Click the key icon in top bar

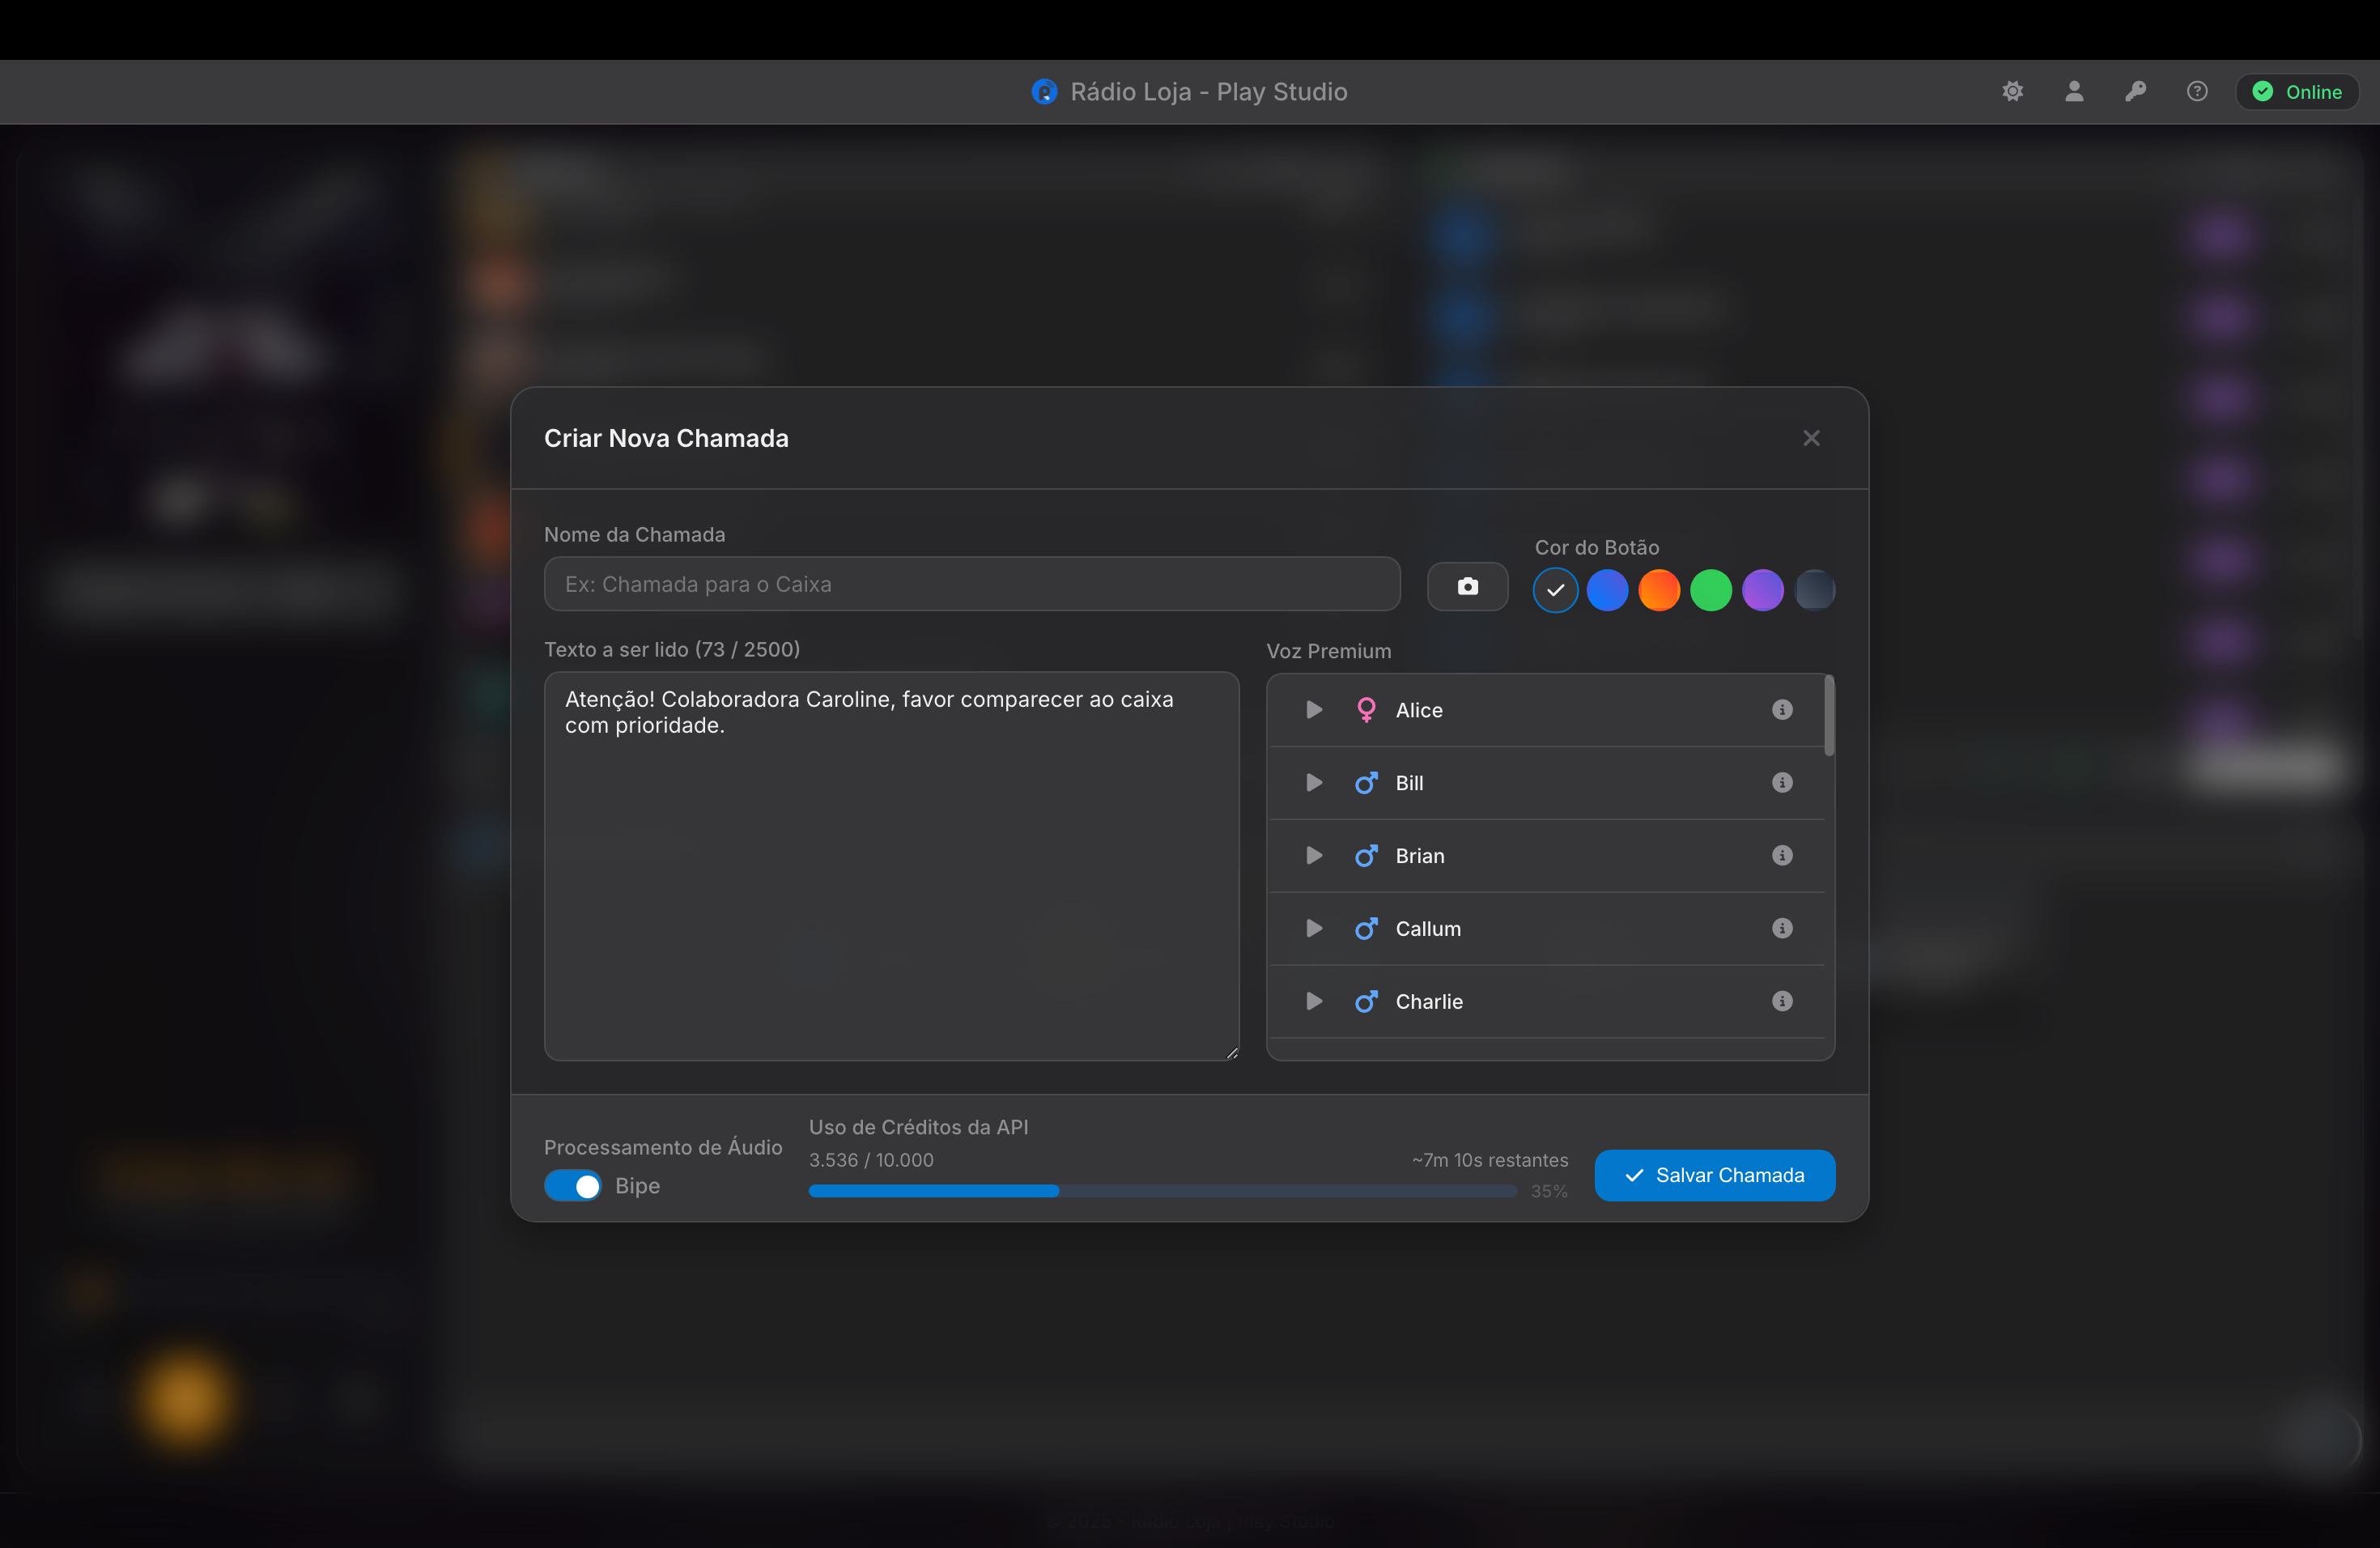(x=2135, y=92)
